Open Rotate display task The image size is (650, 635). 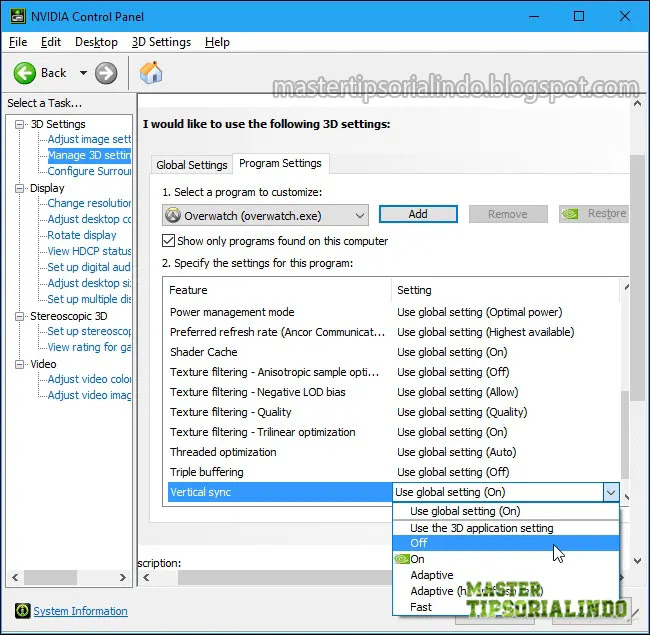point(82,235)
